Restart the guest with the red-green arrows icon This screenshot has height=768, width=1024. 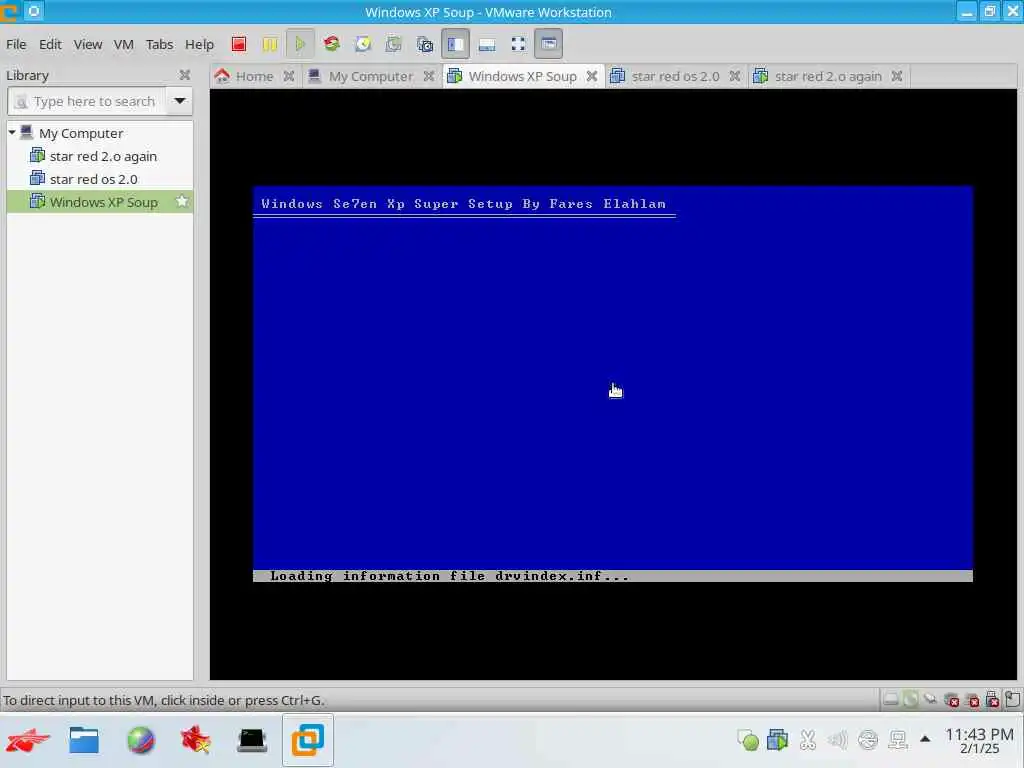pyautogui.click(x=332, y=44)
